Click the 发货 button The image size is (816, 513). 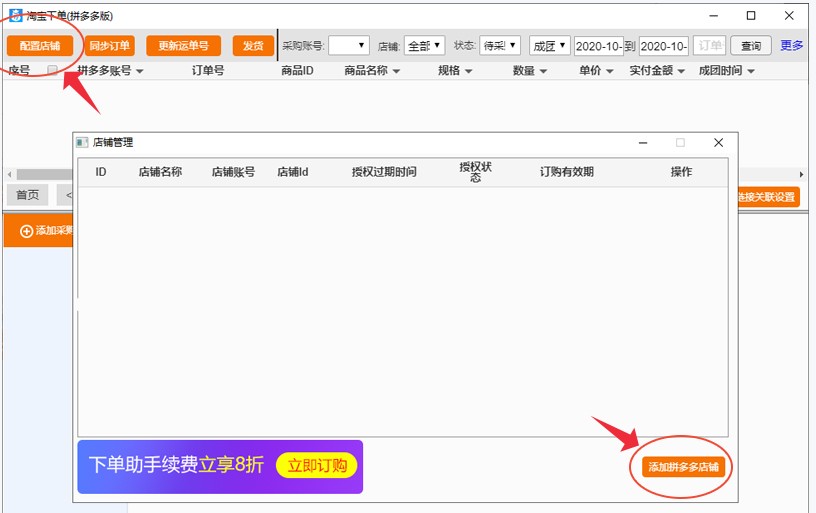[x=253, y=46]
